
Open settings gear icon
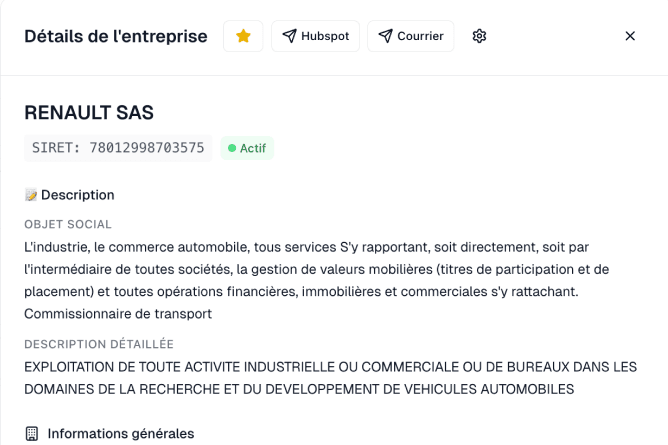click(479, 36)
